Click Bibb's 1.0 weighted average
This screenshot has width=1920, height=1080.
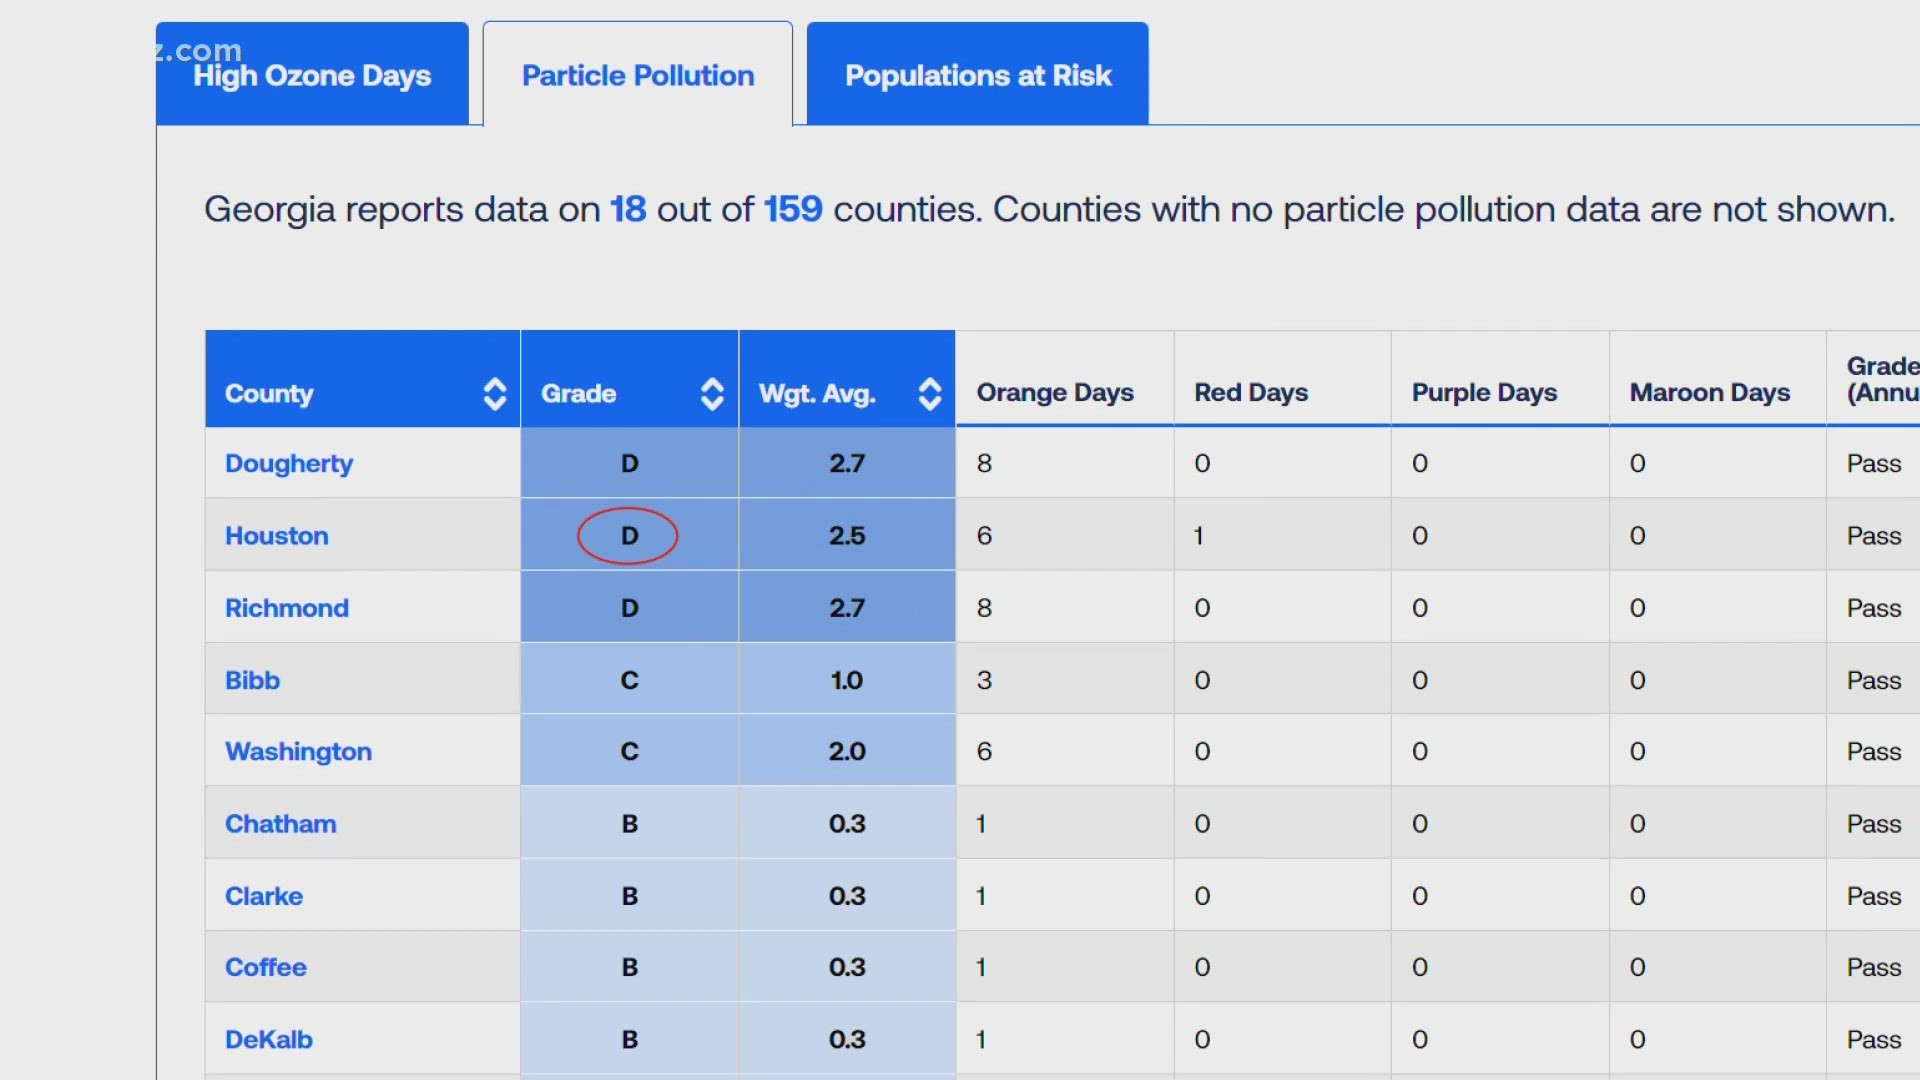[x=847, y=680]
